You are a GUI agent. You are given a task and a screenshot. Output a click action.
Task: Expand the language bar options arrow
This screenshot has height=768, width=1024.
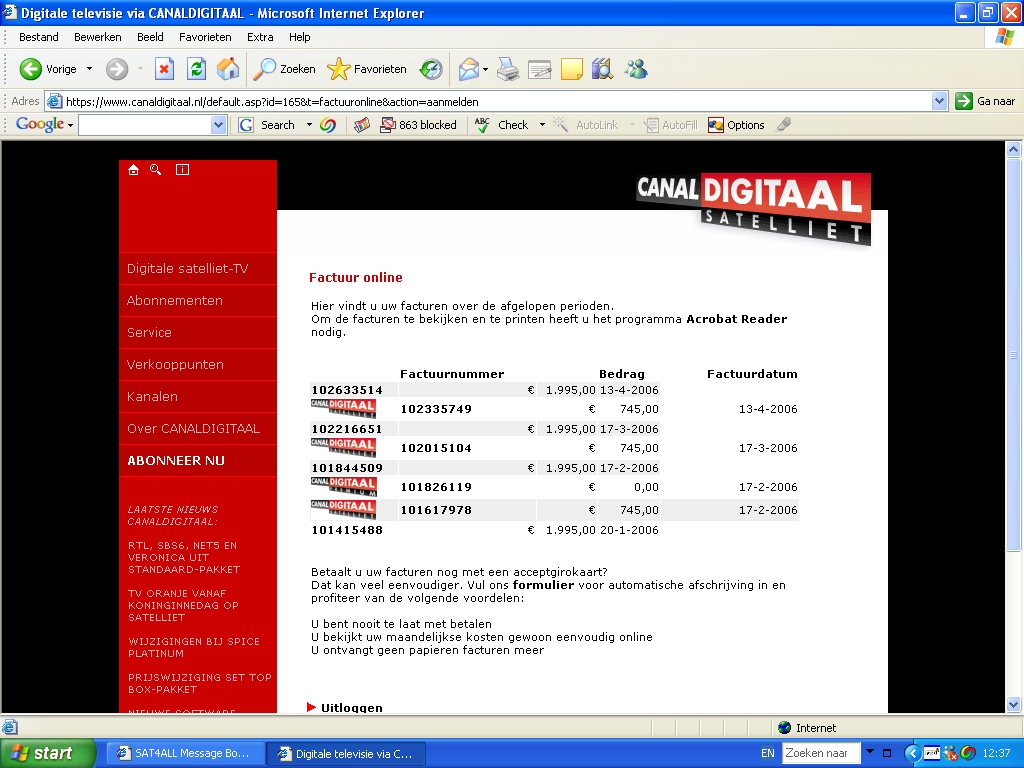[870, 751]
